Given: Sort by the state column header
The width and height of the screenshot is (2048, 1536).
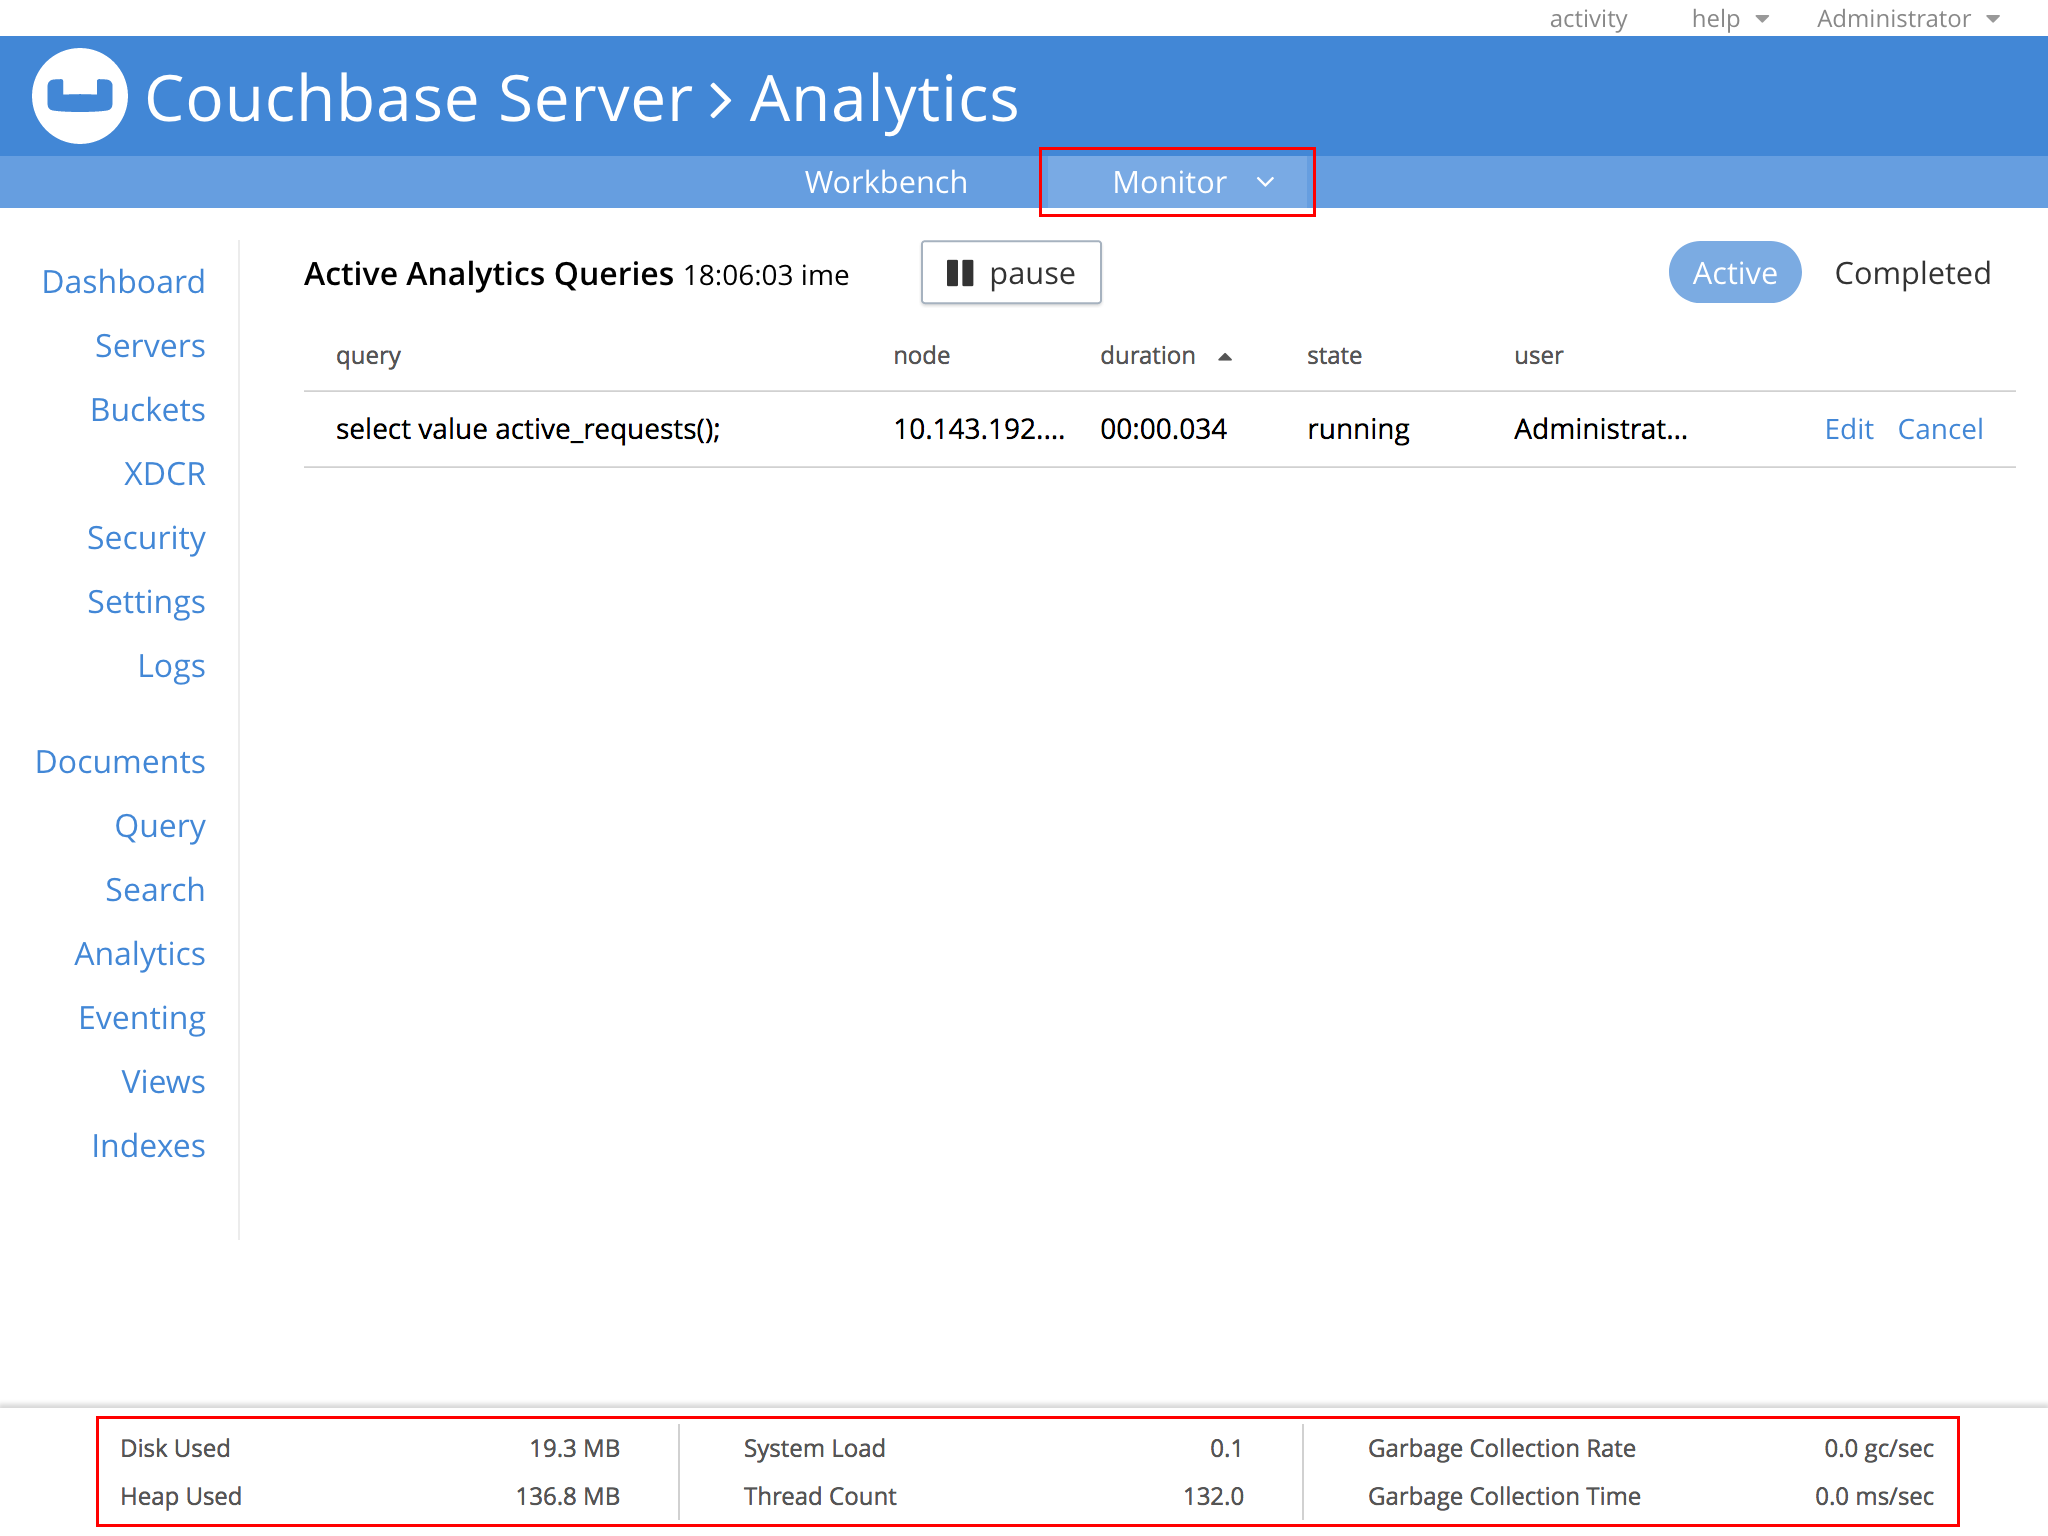Looking at the screenshot, I should (x=1334, y=356).
